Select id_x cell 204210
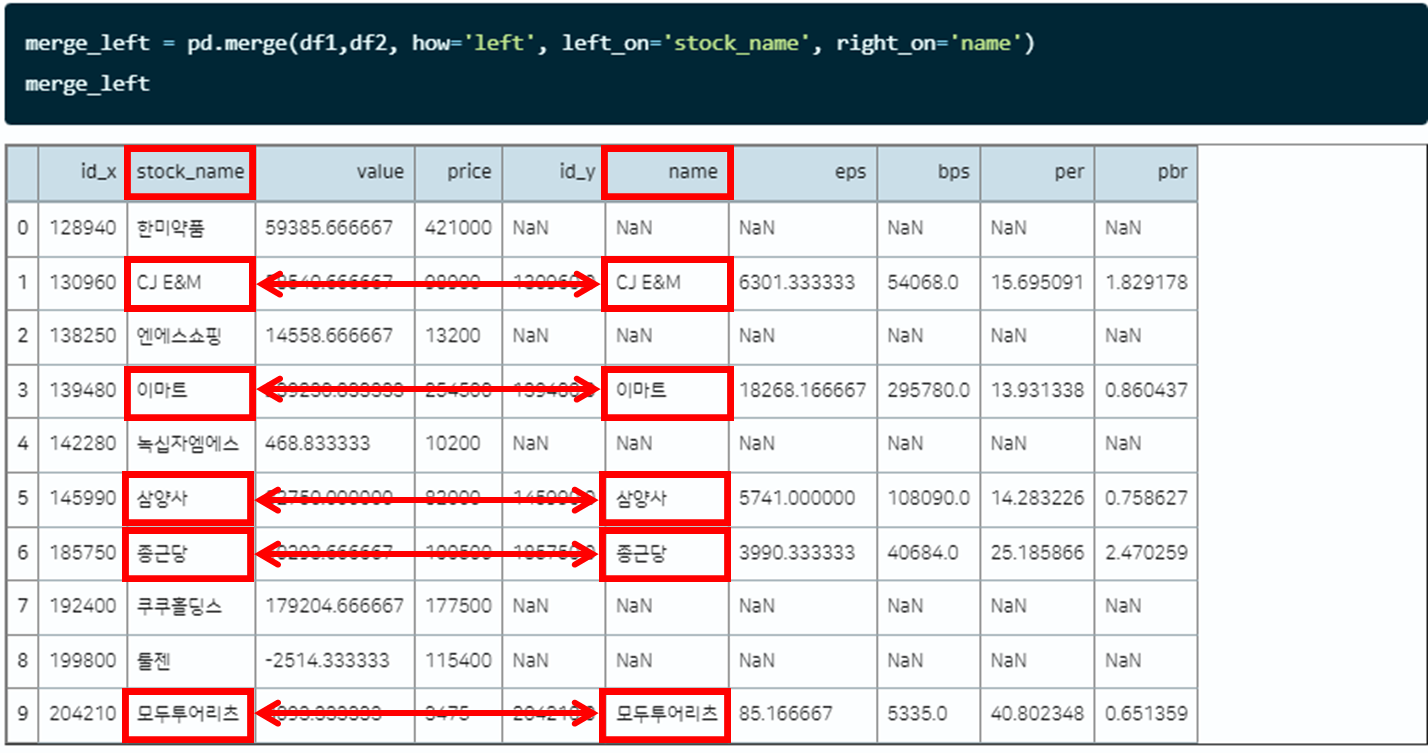The image size is (1428, 753). coord(82,714)
